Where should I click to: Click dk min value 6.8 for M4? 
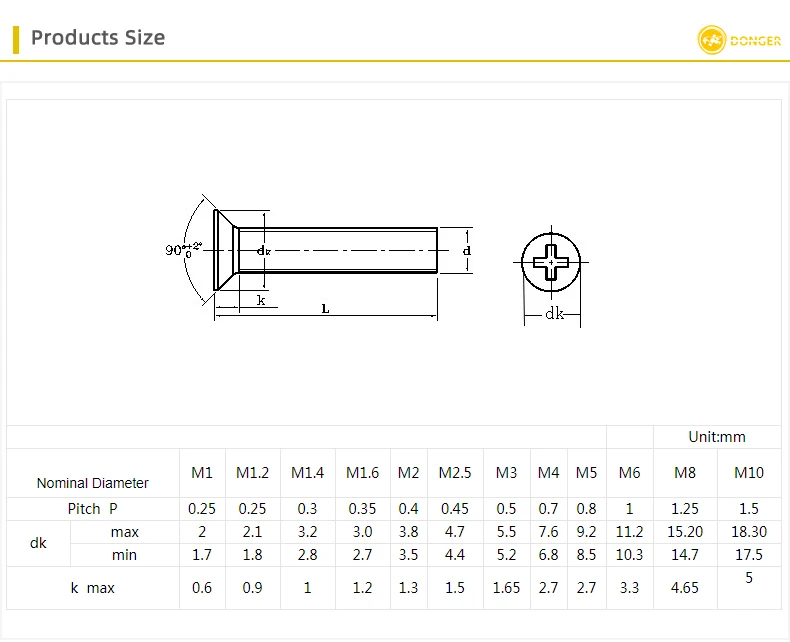coord(548,555)
